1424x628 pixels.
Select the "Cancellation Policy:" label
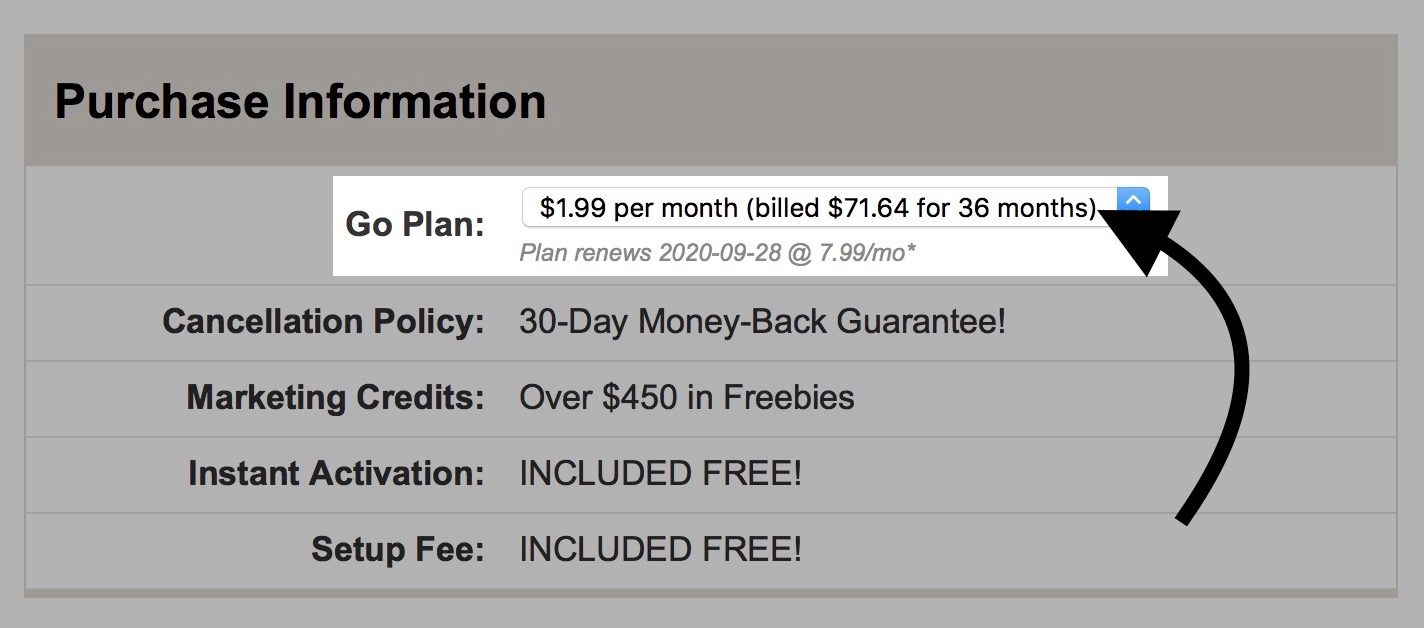[x=323, y=322]
